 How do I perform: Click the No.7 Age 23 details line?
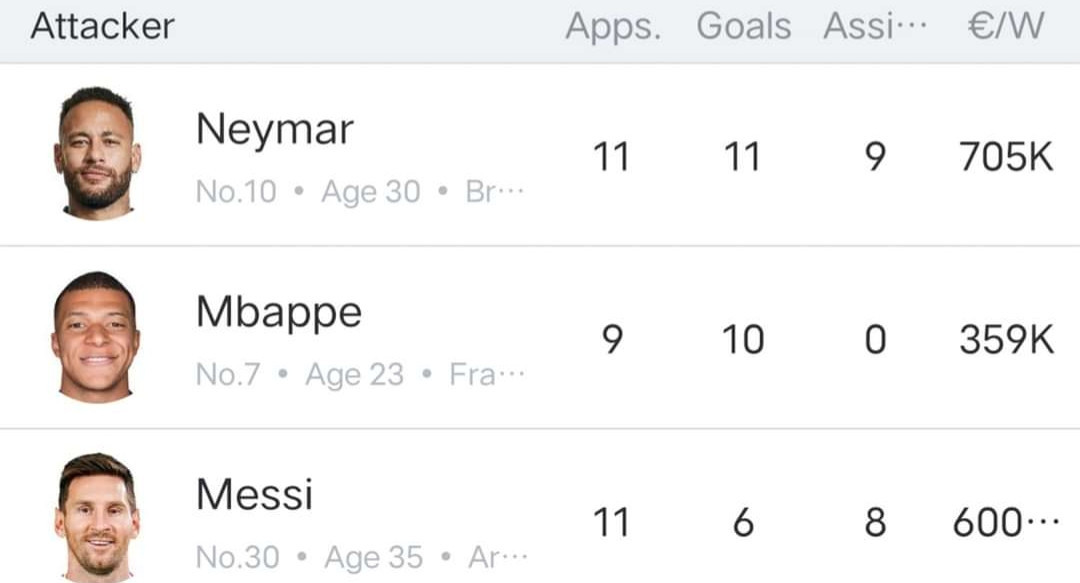360,375
